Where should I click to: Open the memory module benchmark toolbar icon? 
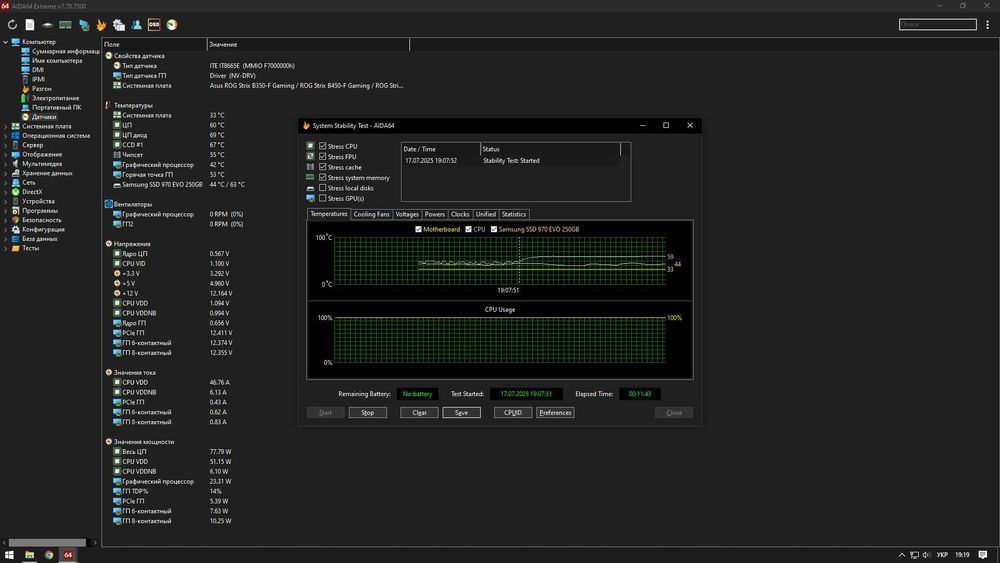[65, 24]
